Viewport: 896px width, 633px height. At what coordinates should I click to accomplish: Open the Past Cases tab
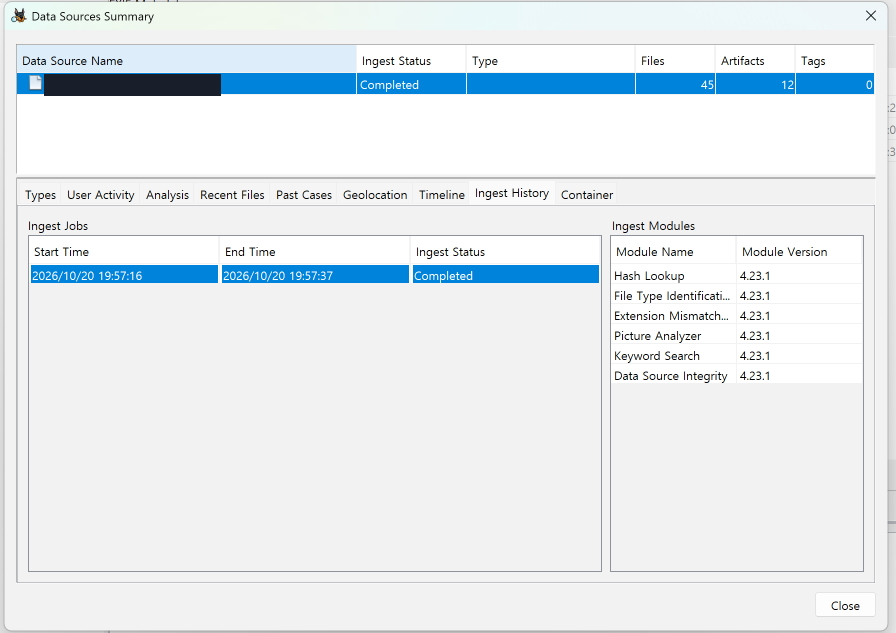coord(304,195)
